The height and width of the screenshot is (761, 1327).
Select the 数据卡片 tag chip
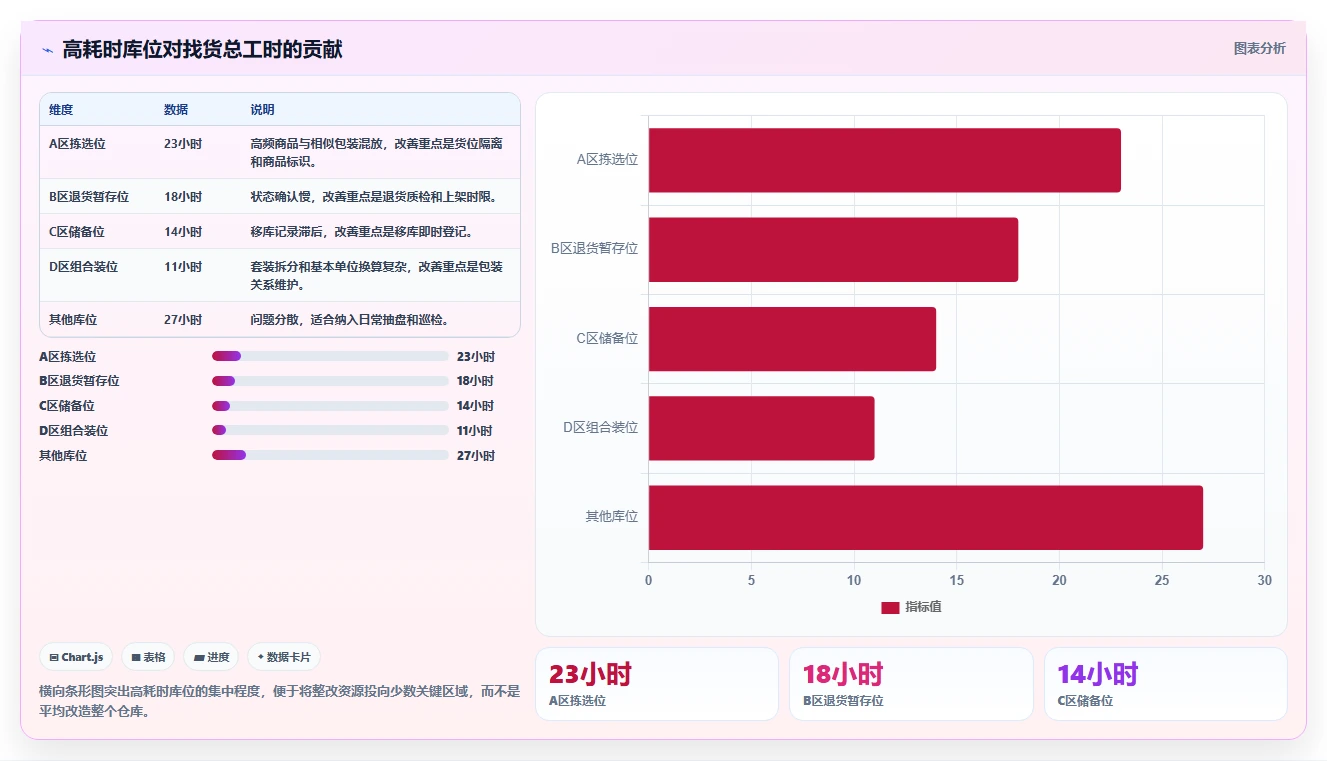pyautogui.click(x=284, y=657)
